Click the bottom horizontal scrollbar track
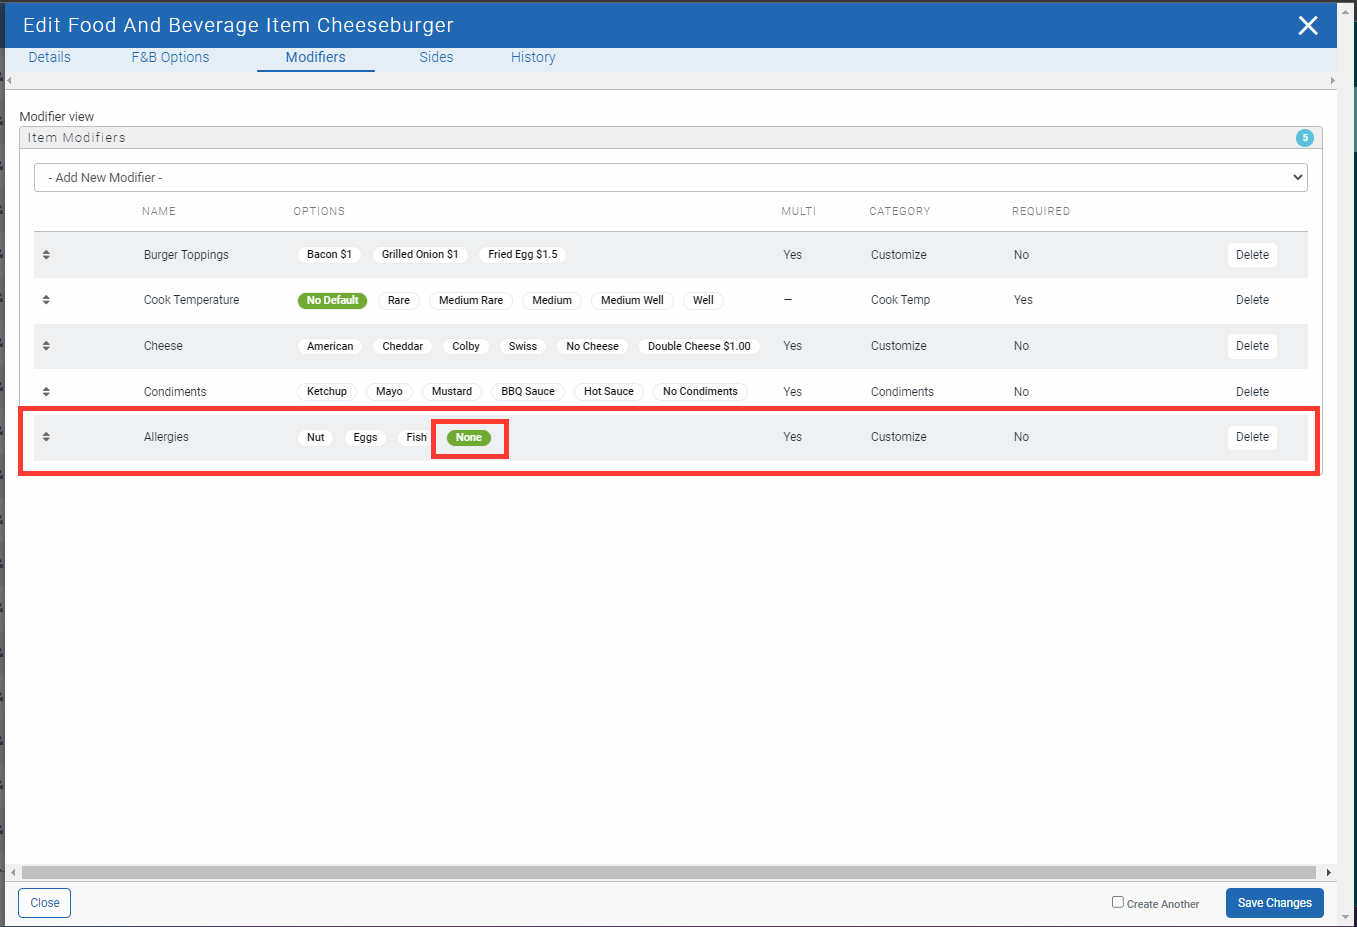 (x=668, y=872)
